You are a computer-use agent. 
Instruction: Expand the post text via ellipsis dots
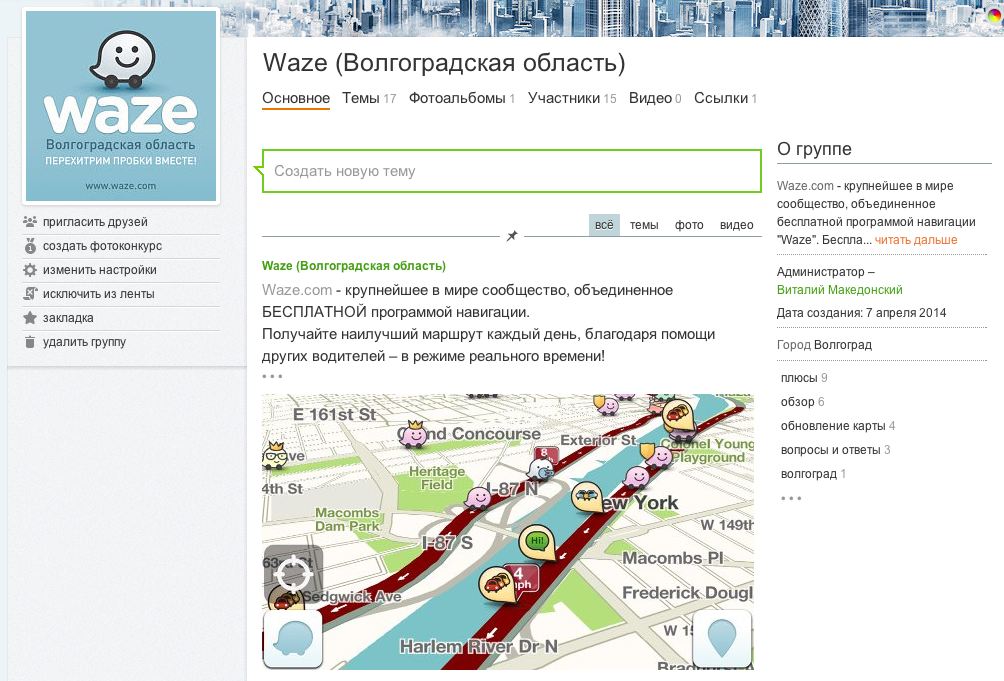272,377
